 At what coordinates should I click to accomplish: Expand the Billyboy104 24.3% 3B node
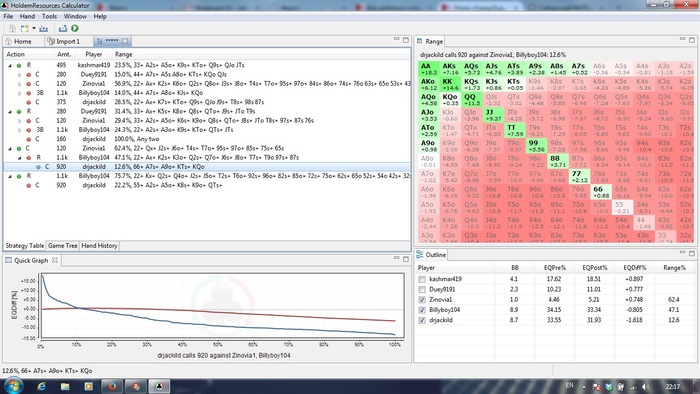[x=19, y=130]
